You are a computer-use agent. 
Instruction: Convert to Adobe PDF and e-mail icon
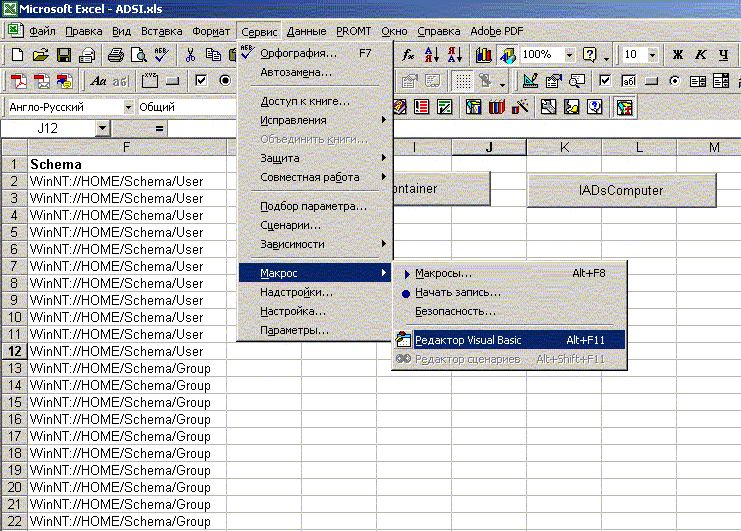(42, 81)
